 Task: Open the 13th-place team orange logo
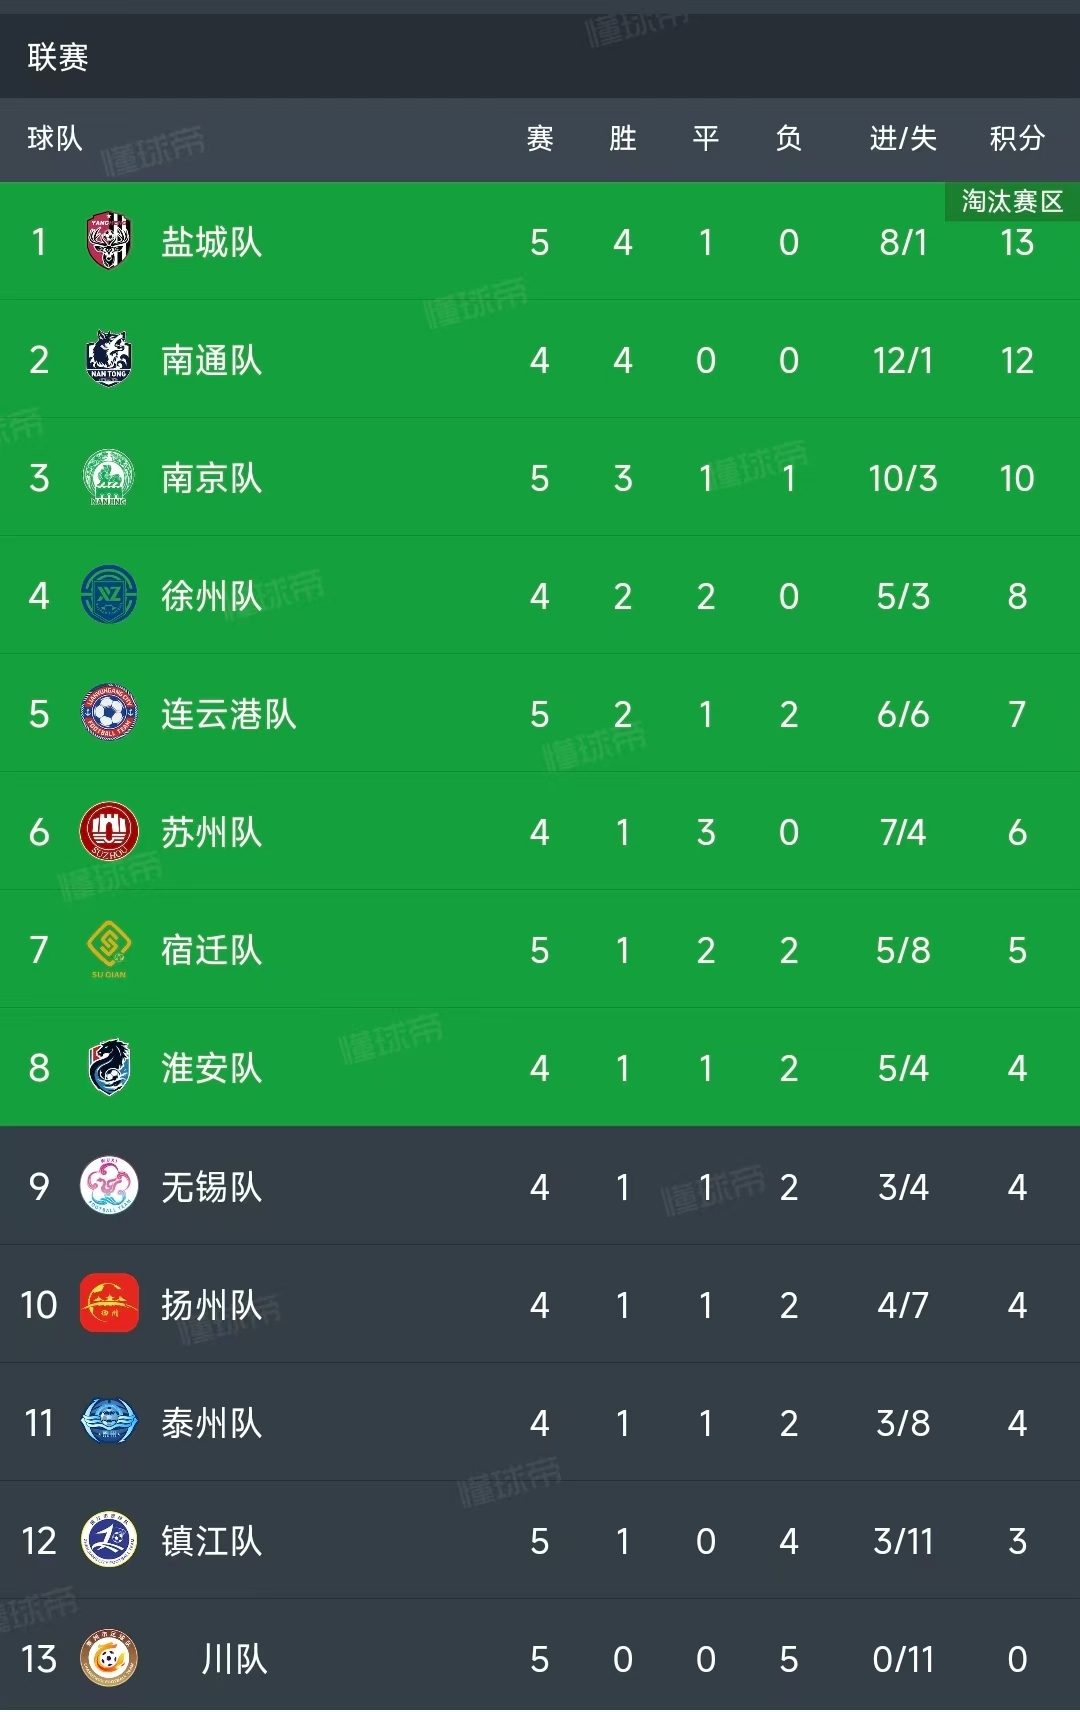109,1658
